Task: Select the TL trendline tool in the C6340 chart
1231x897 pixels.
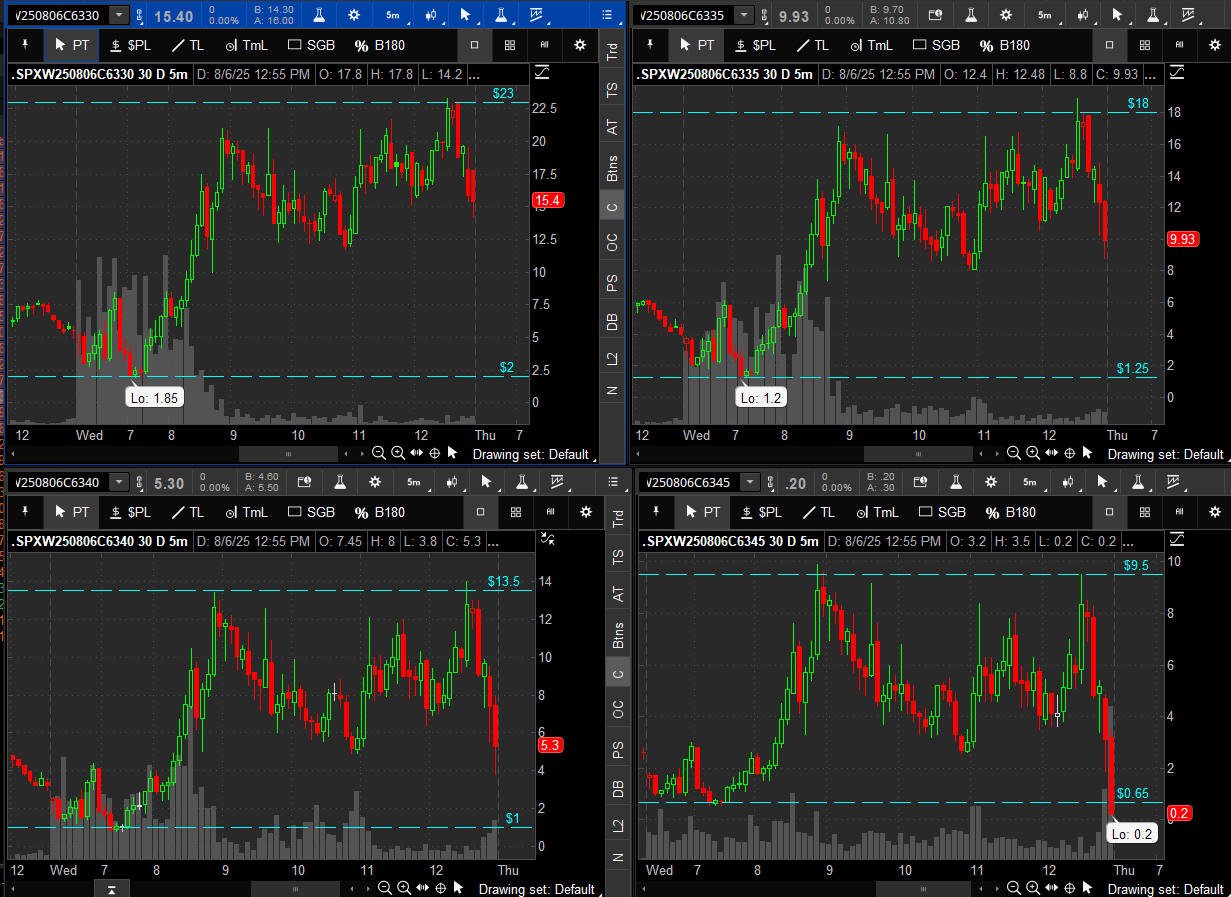Action: click(x=186, y=512)
